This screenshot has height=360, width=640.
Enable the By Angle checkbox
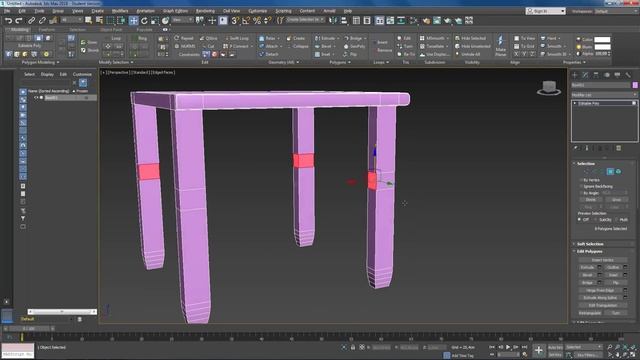tap(580, 193)
